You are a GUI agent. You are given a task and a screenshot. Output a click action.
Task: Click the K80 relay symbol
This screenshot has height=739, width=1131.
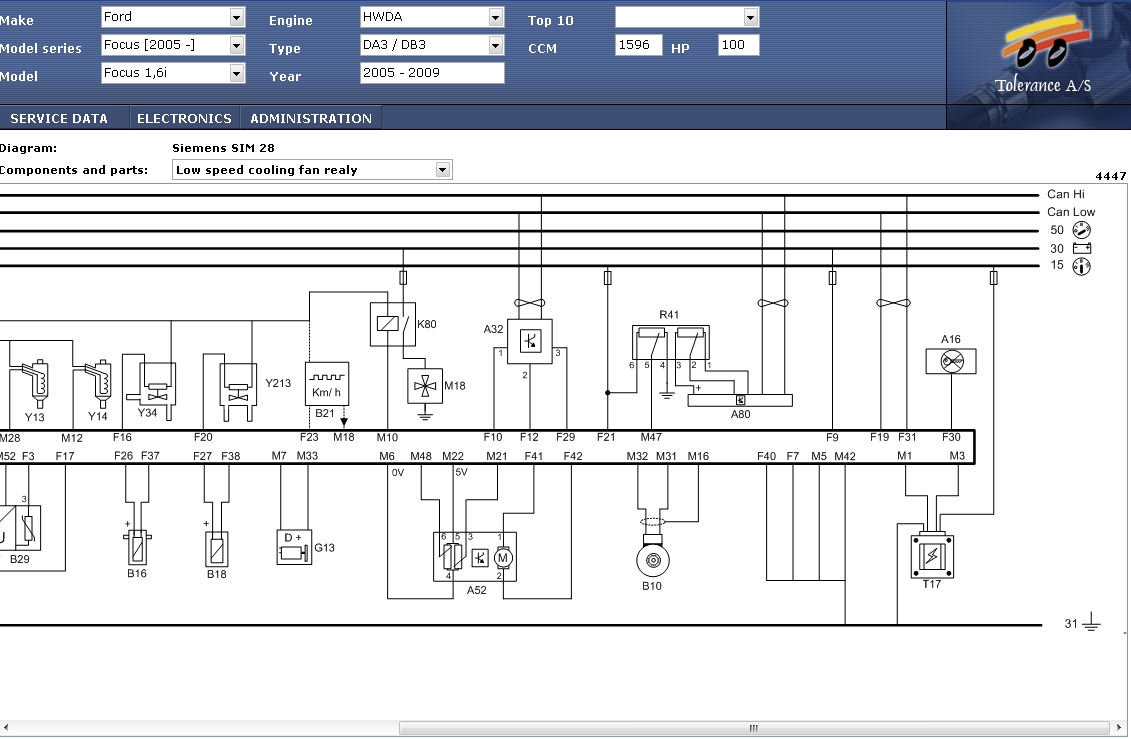pyautogui.click(x=392, y=324)
